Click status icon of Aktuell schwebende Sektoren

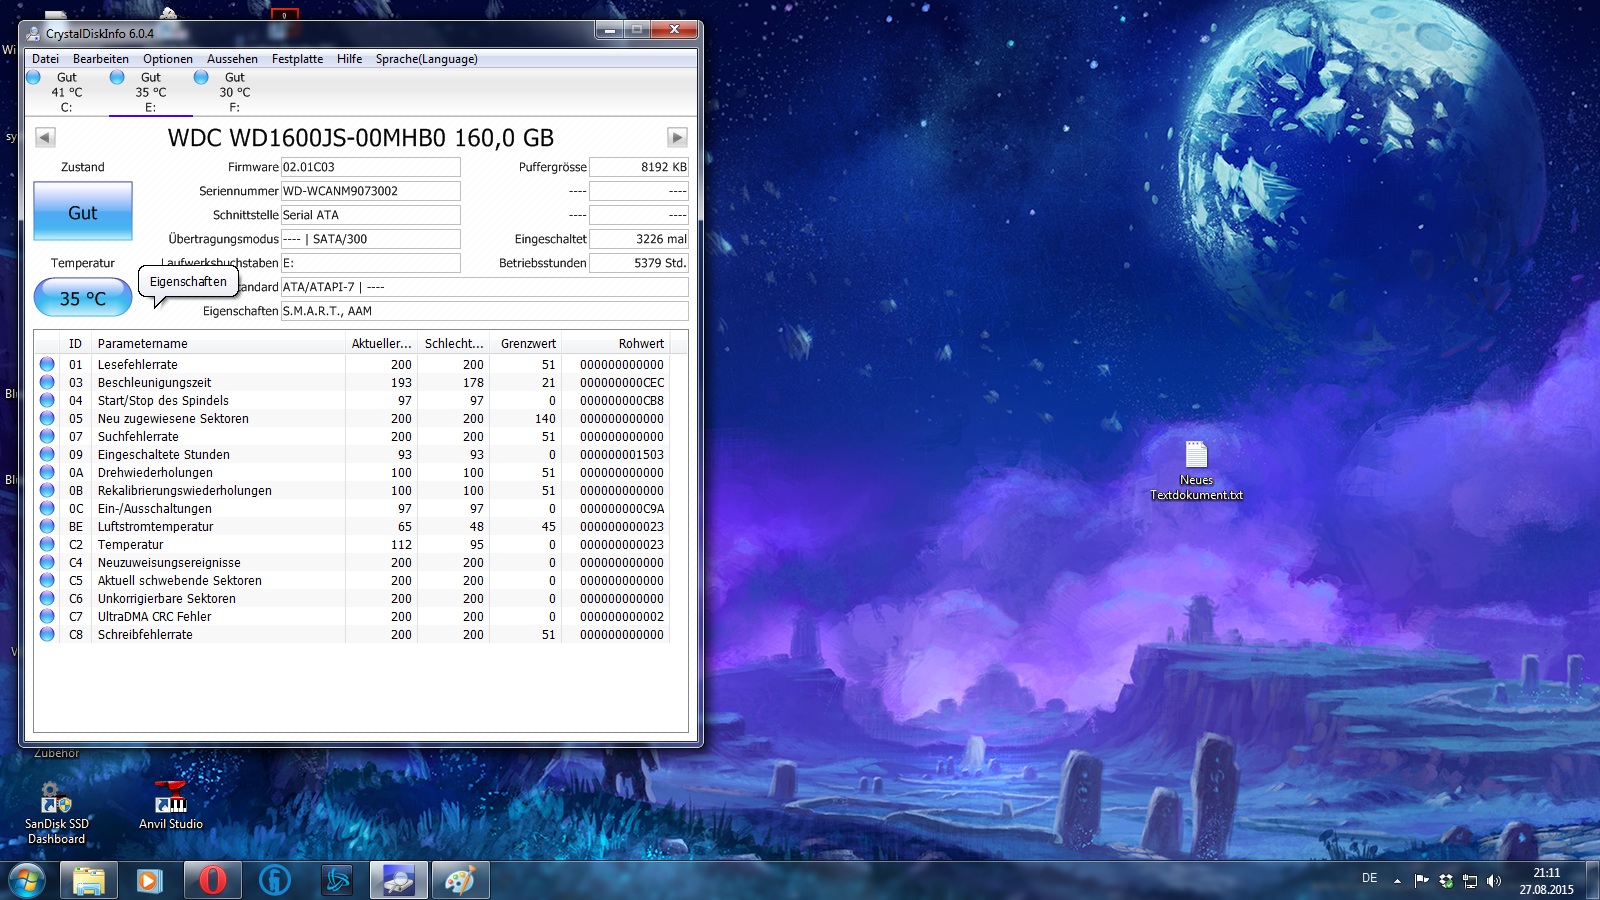click(47, 580)
